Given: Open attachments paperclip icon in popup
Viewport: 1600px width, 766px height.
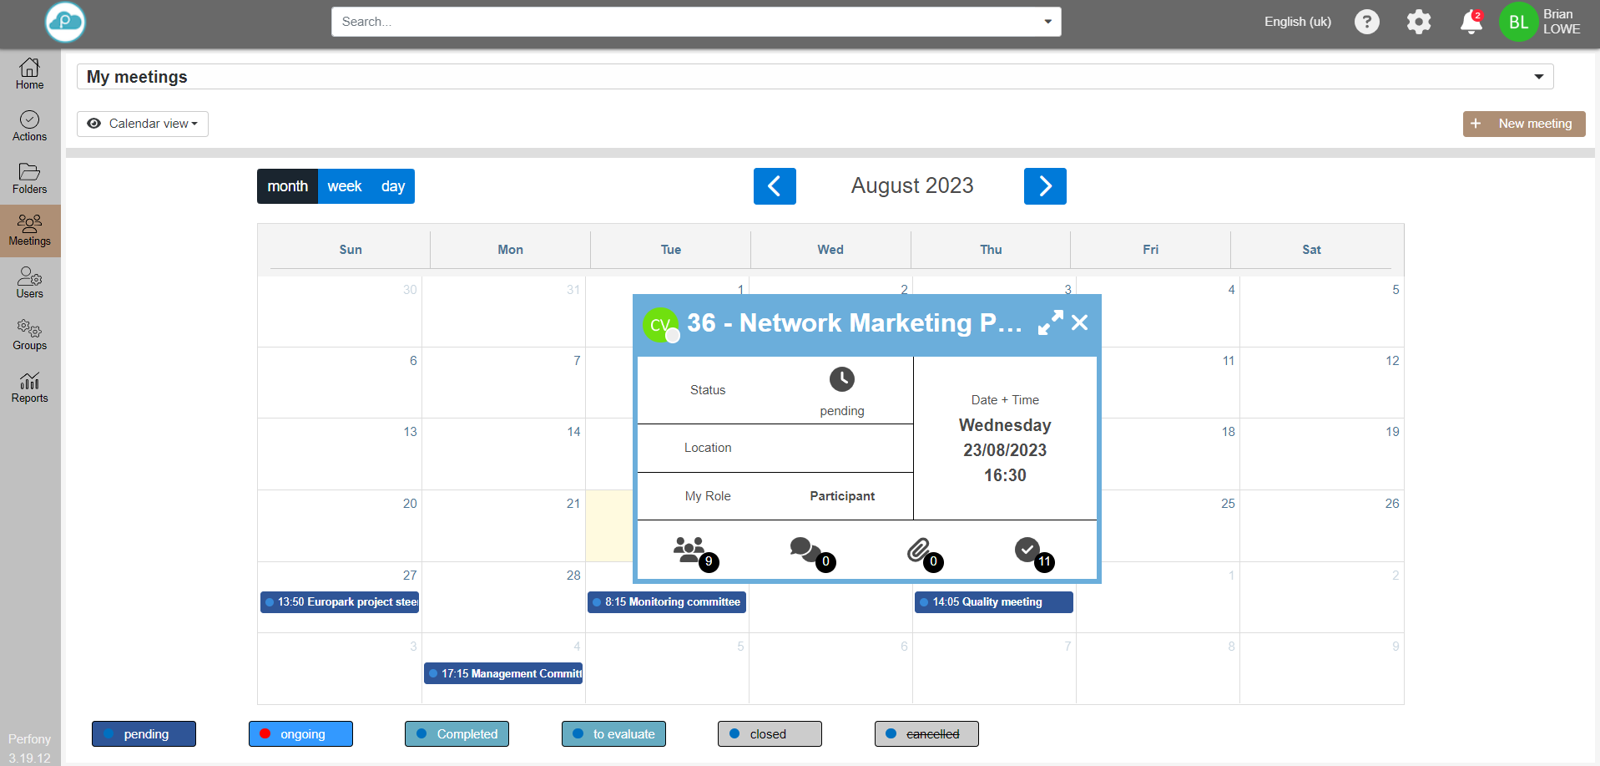Looking at the screenshot, I should [918, 549].
